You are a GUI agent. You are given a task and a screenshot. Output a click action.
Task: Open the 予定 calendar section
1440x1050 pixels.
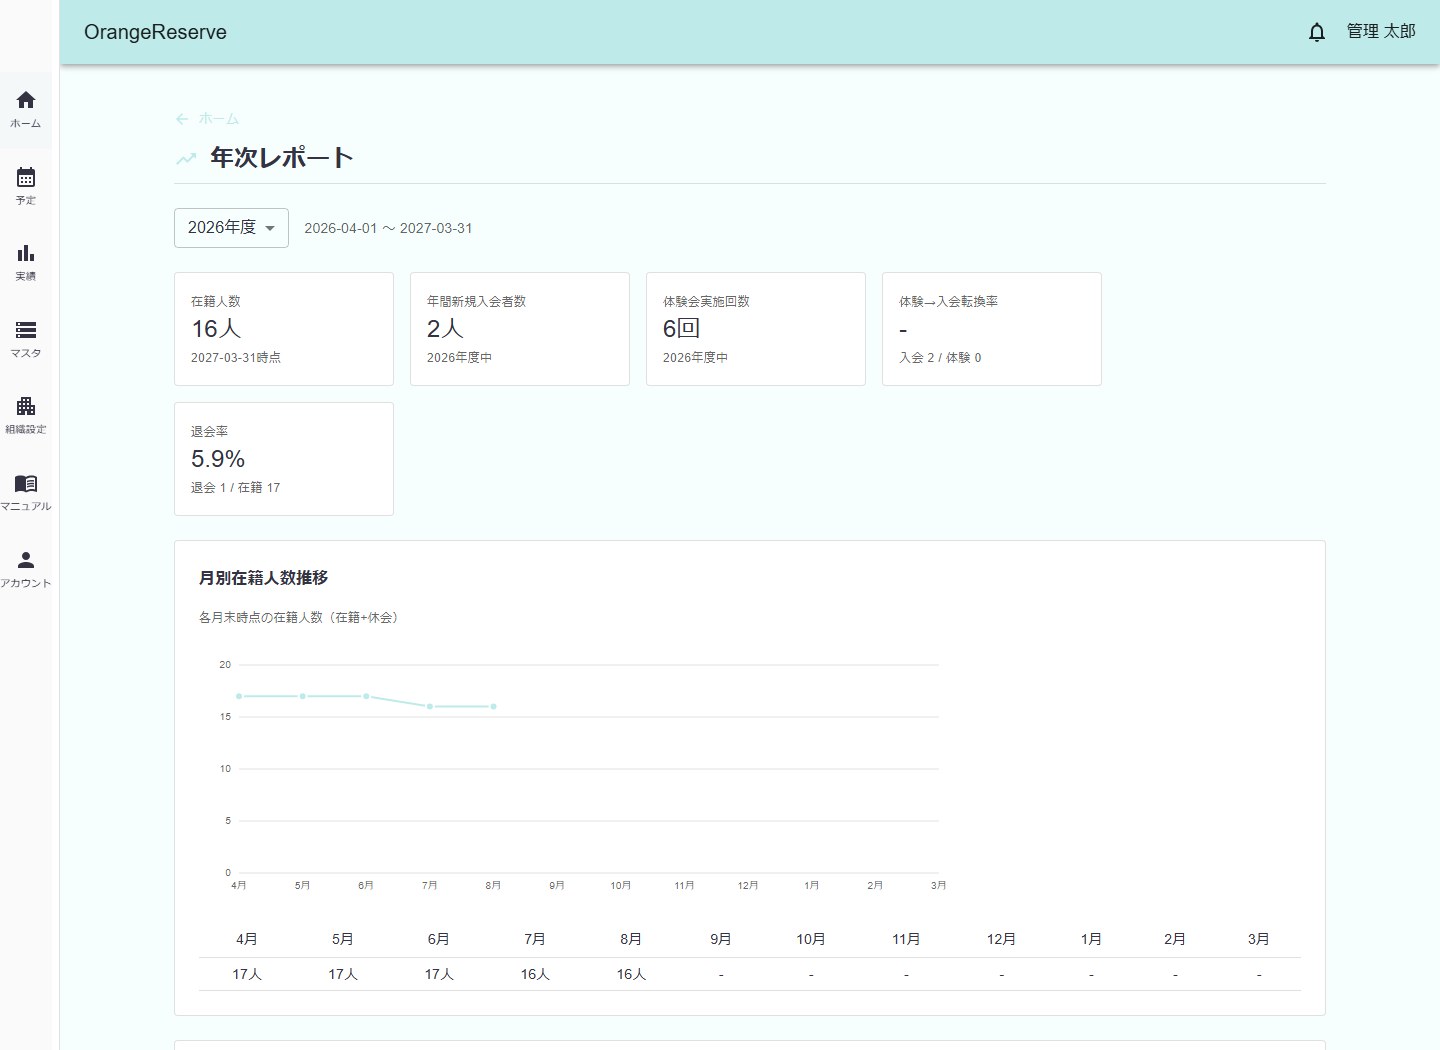26,187
